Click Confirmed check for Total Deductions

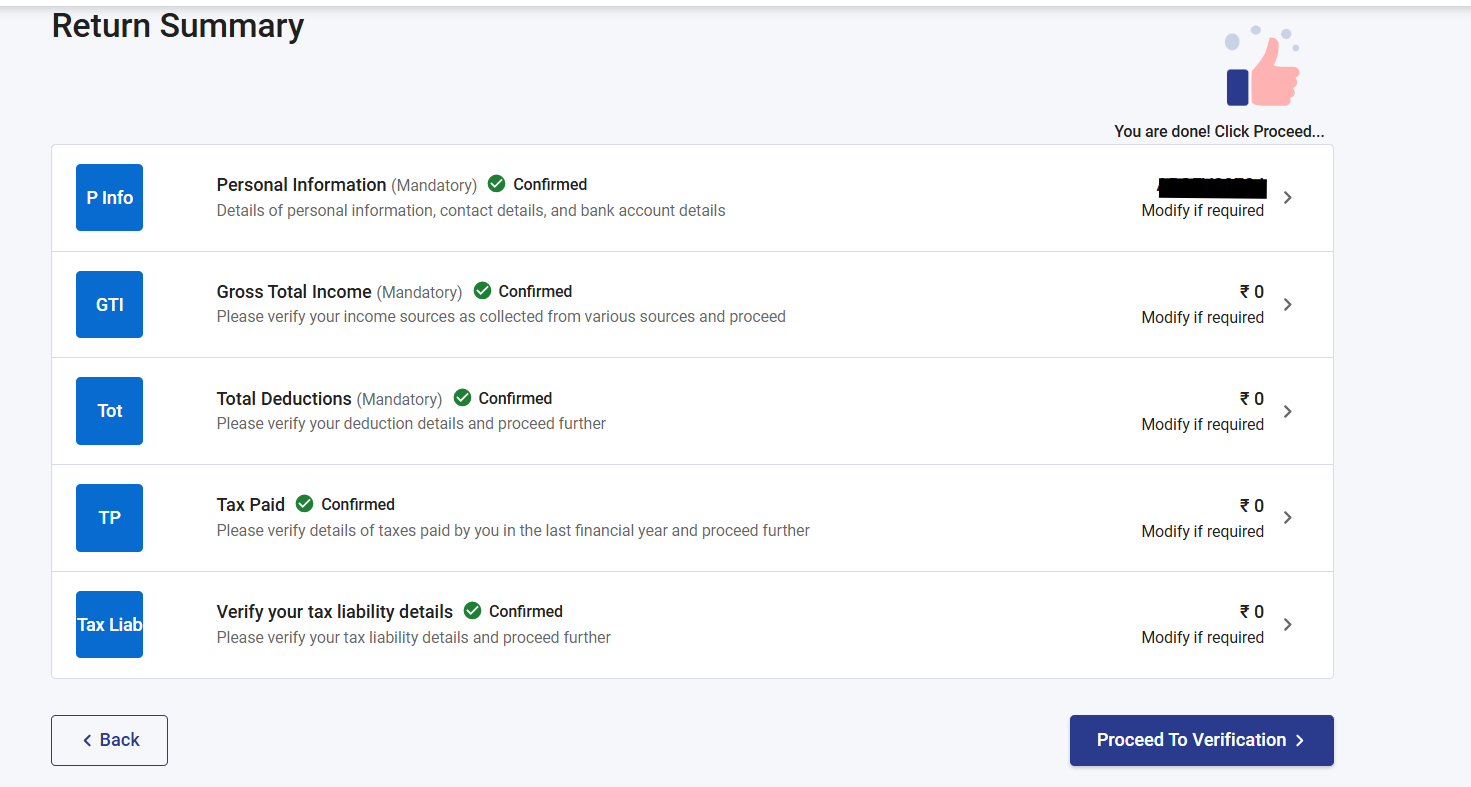click(x=462, y=398)
